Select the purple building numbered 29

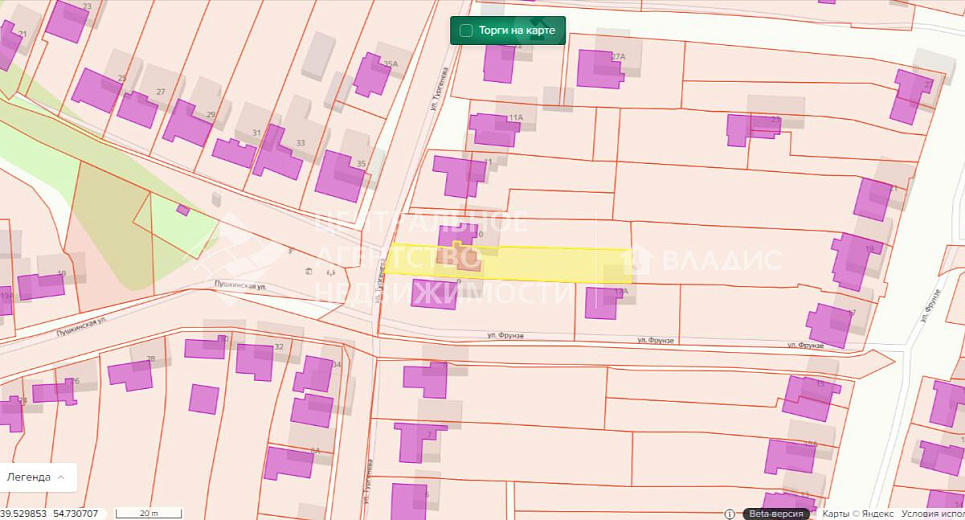(186, 123)
